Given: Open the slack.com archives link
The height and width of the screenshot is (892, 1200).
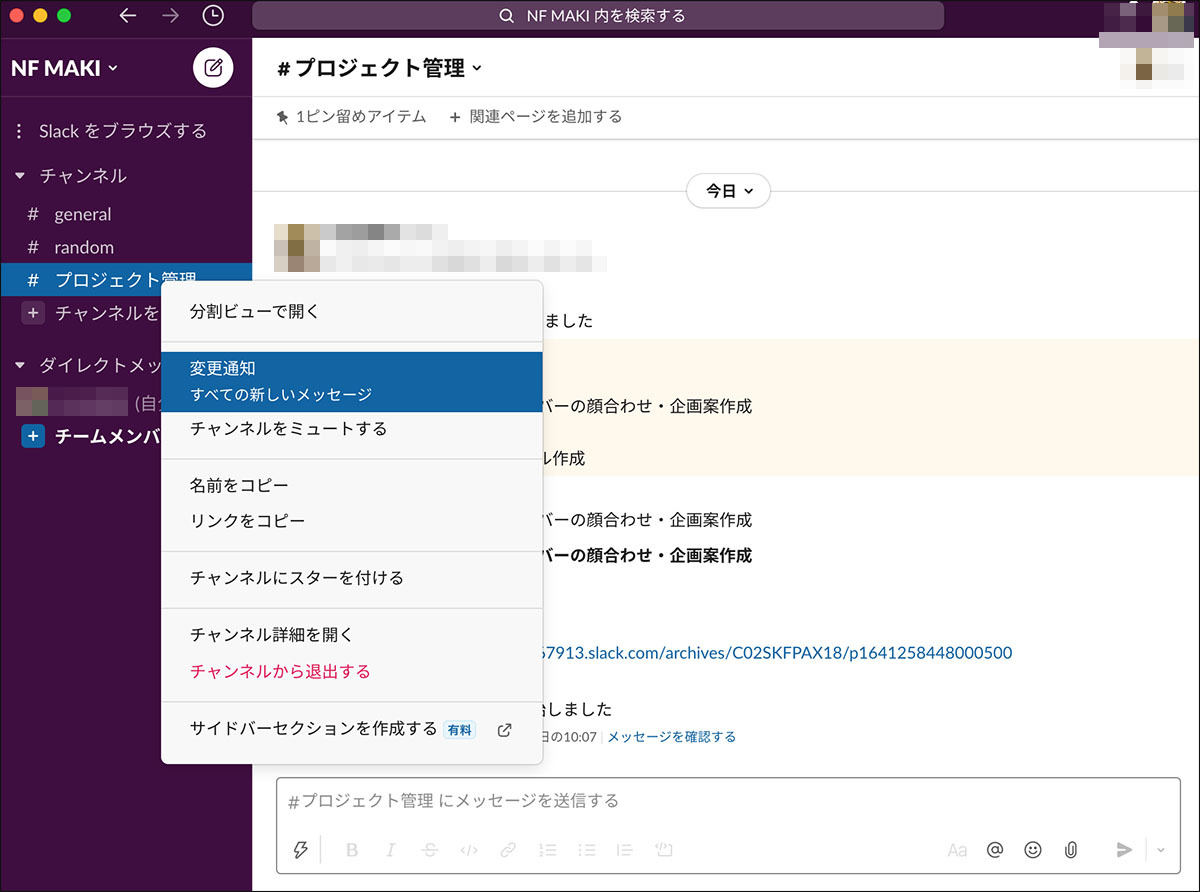Looking at the screenshot, I should 777,653.
